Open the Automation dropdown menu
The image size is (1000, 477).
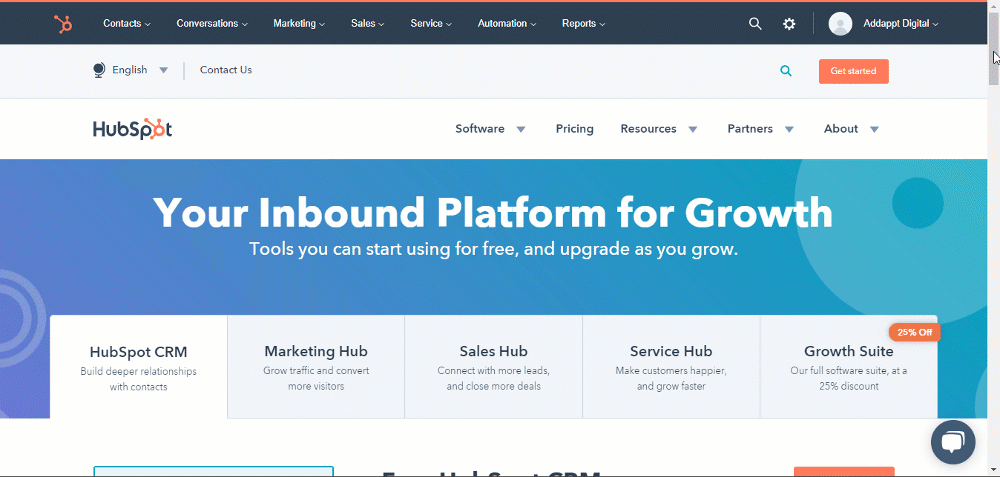[507, 24]
